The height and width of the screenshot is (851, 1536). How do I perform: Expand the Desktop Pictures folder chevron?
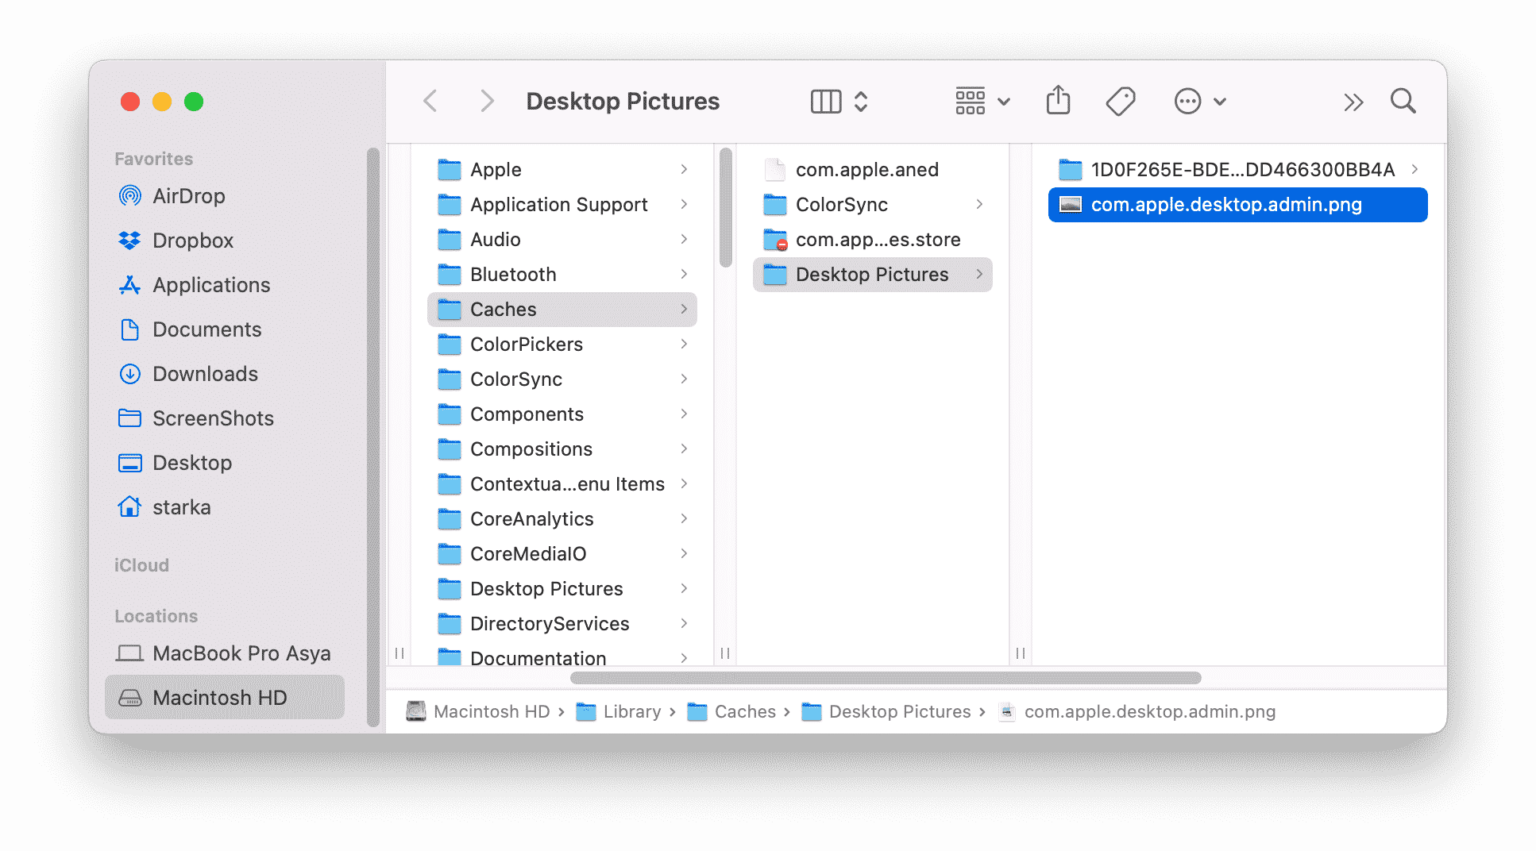click(x=978, y=274)
